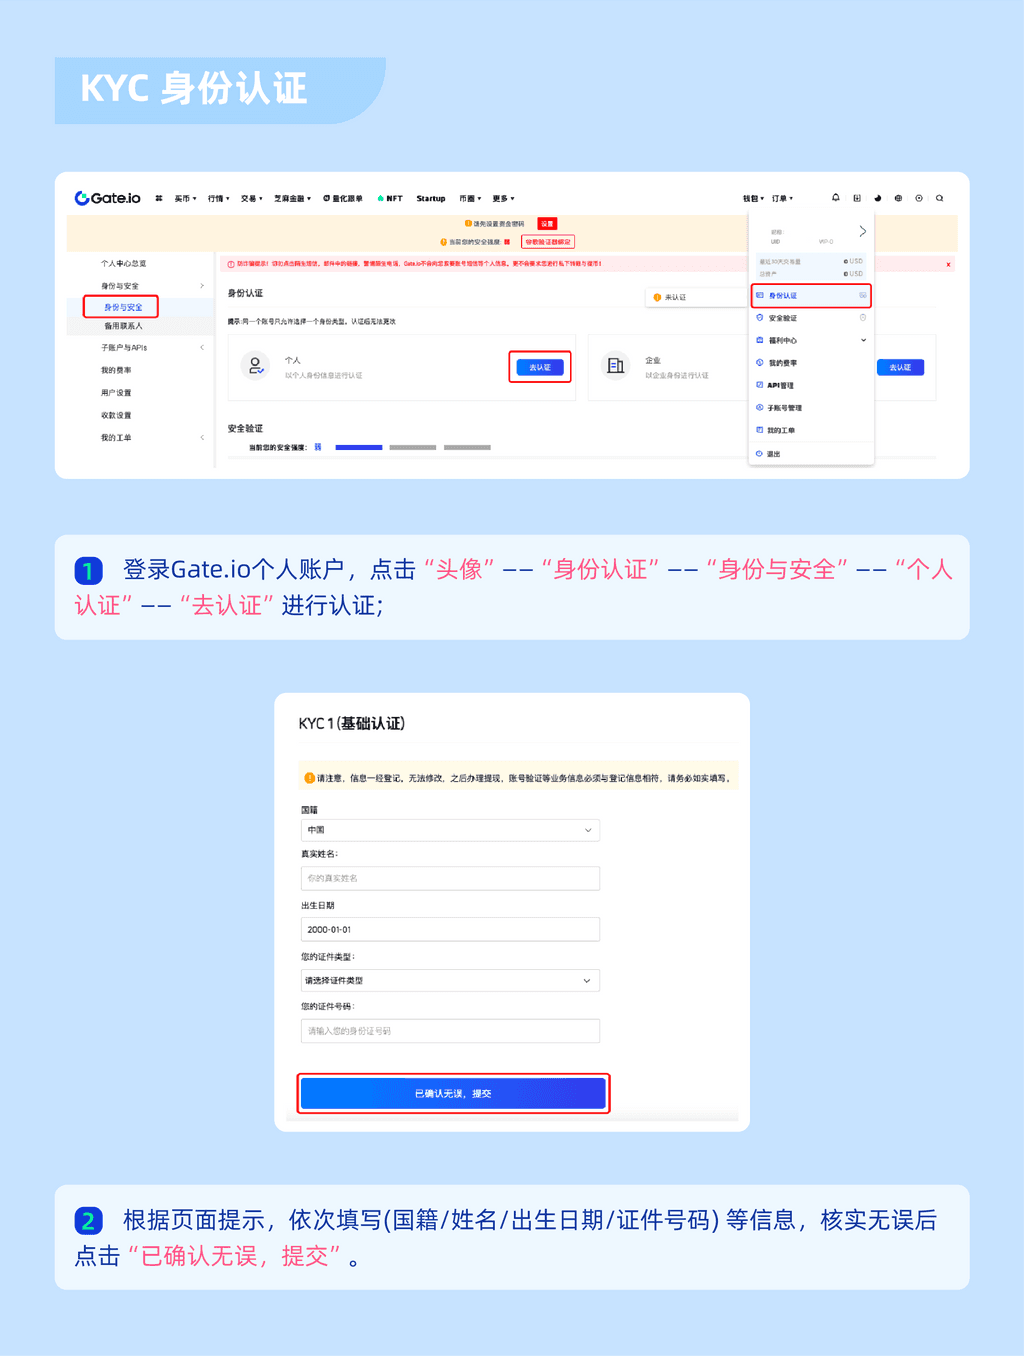Click the notification bell icon

point(836,198)
